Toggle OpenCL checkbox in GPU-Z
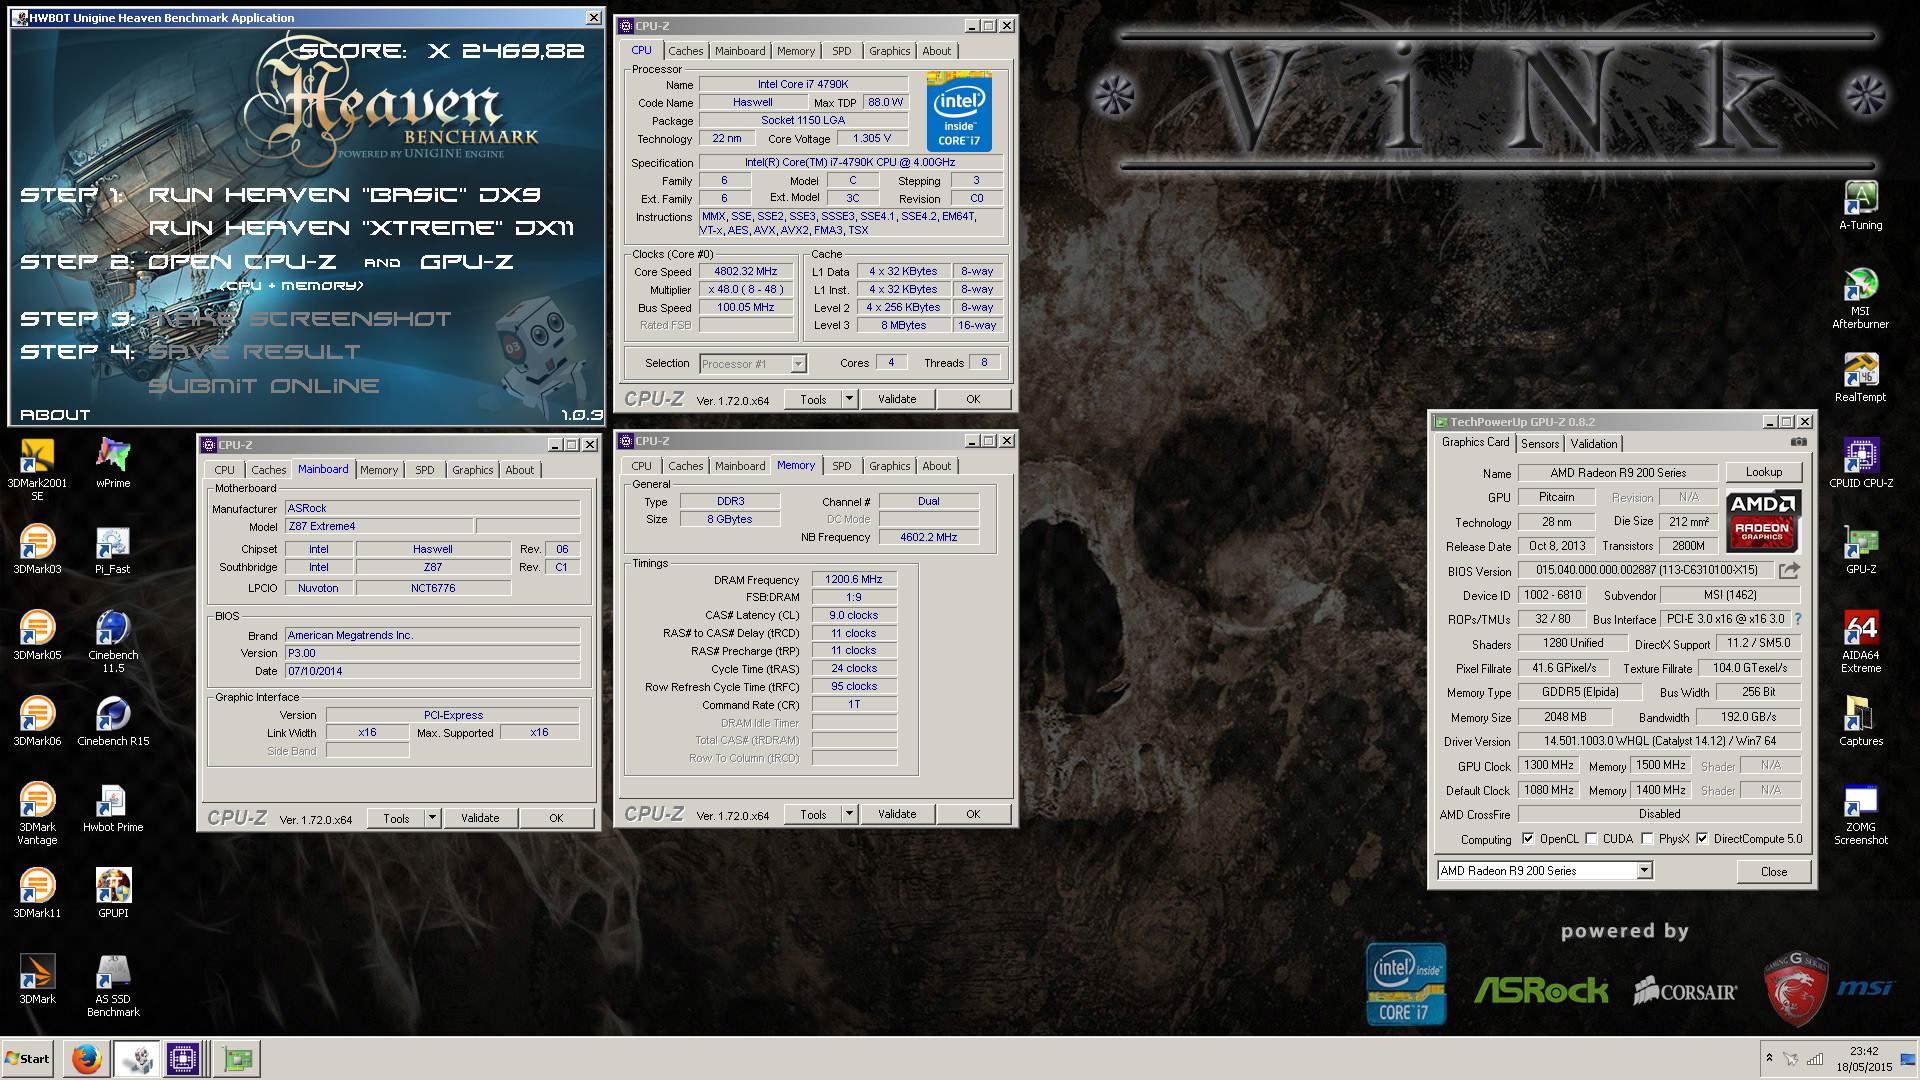Viewport: 1920px width, 1080px height. 1528,839
